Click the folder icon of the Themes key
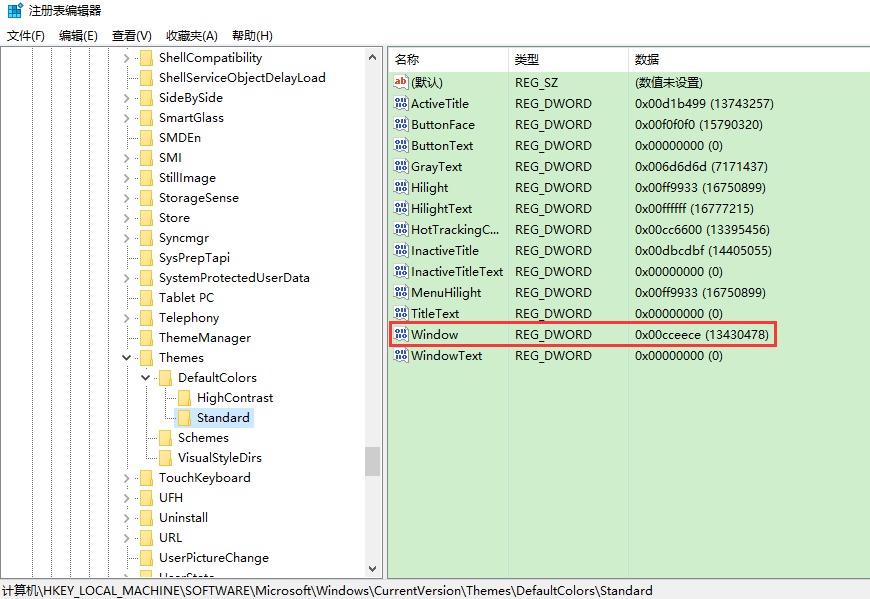Screen dimensions: 870x599 146,358
